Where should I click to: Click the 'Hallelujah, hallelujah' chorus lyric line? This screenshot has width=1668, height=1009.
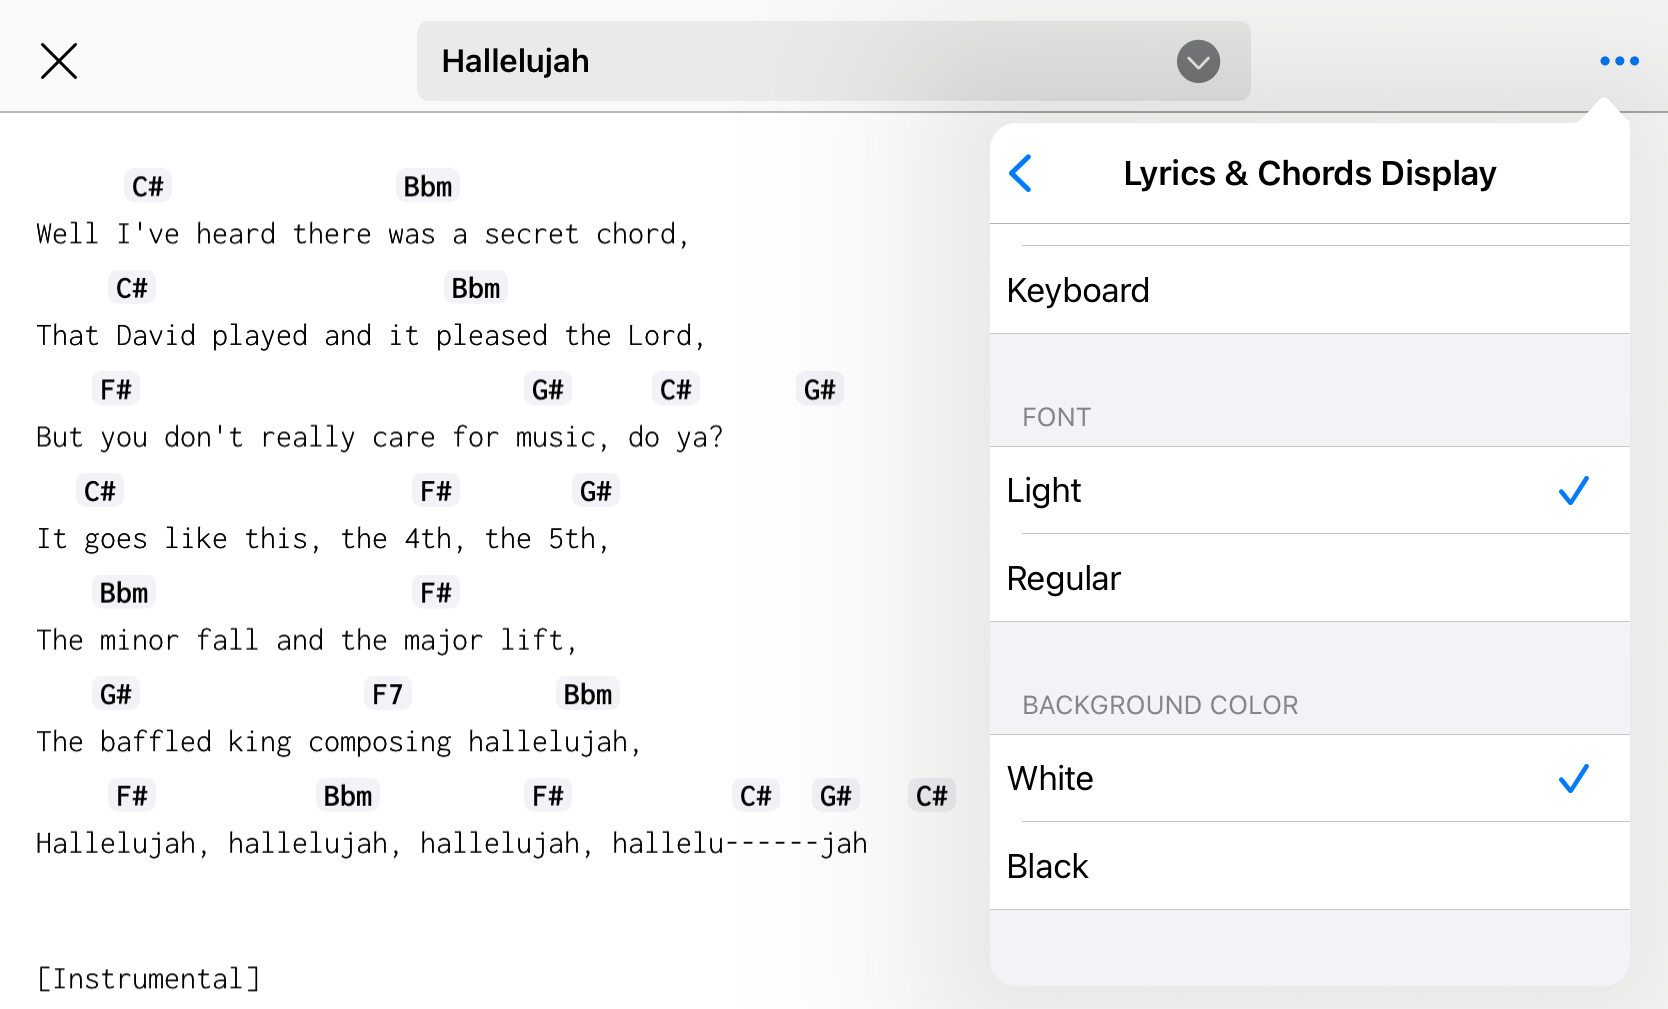[x=452, y=844]
